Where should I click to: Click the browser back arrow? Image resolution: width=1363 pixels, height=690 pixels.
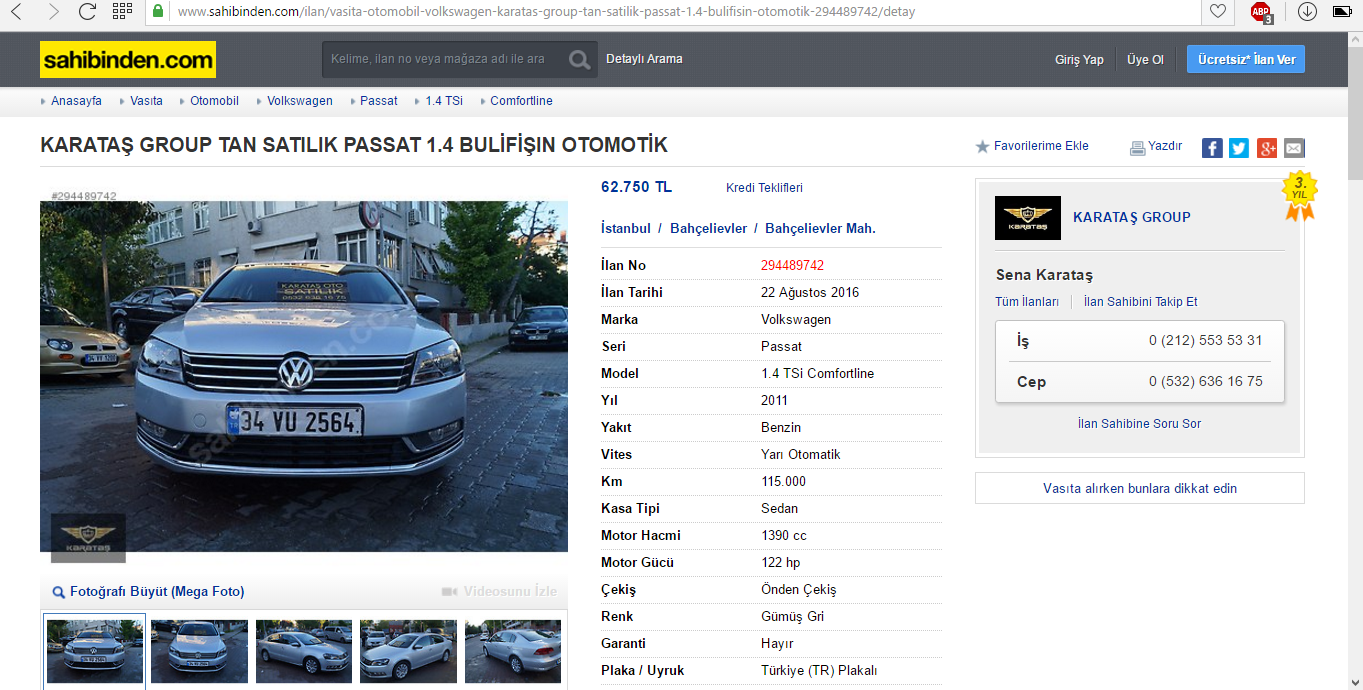tap(15, 12)
